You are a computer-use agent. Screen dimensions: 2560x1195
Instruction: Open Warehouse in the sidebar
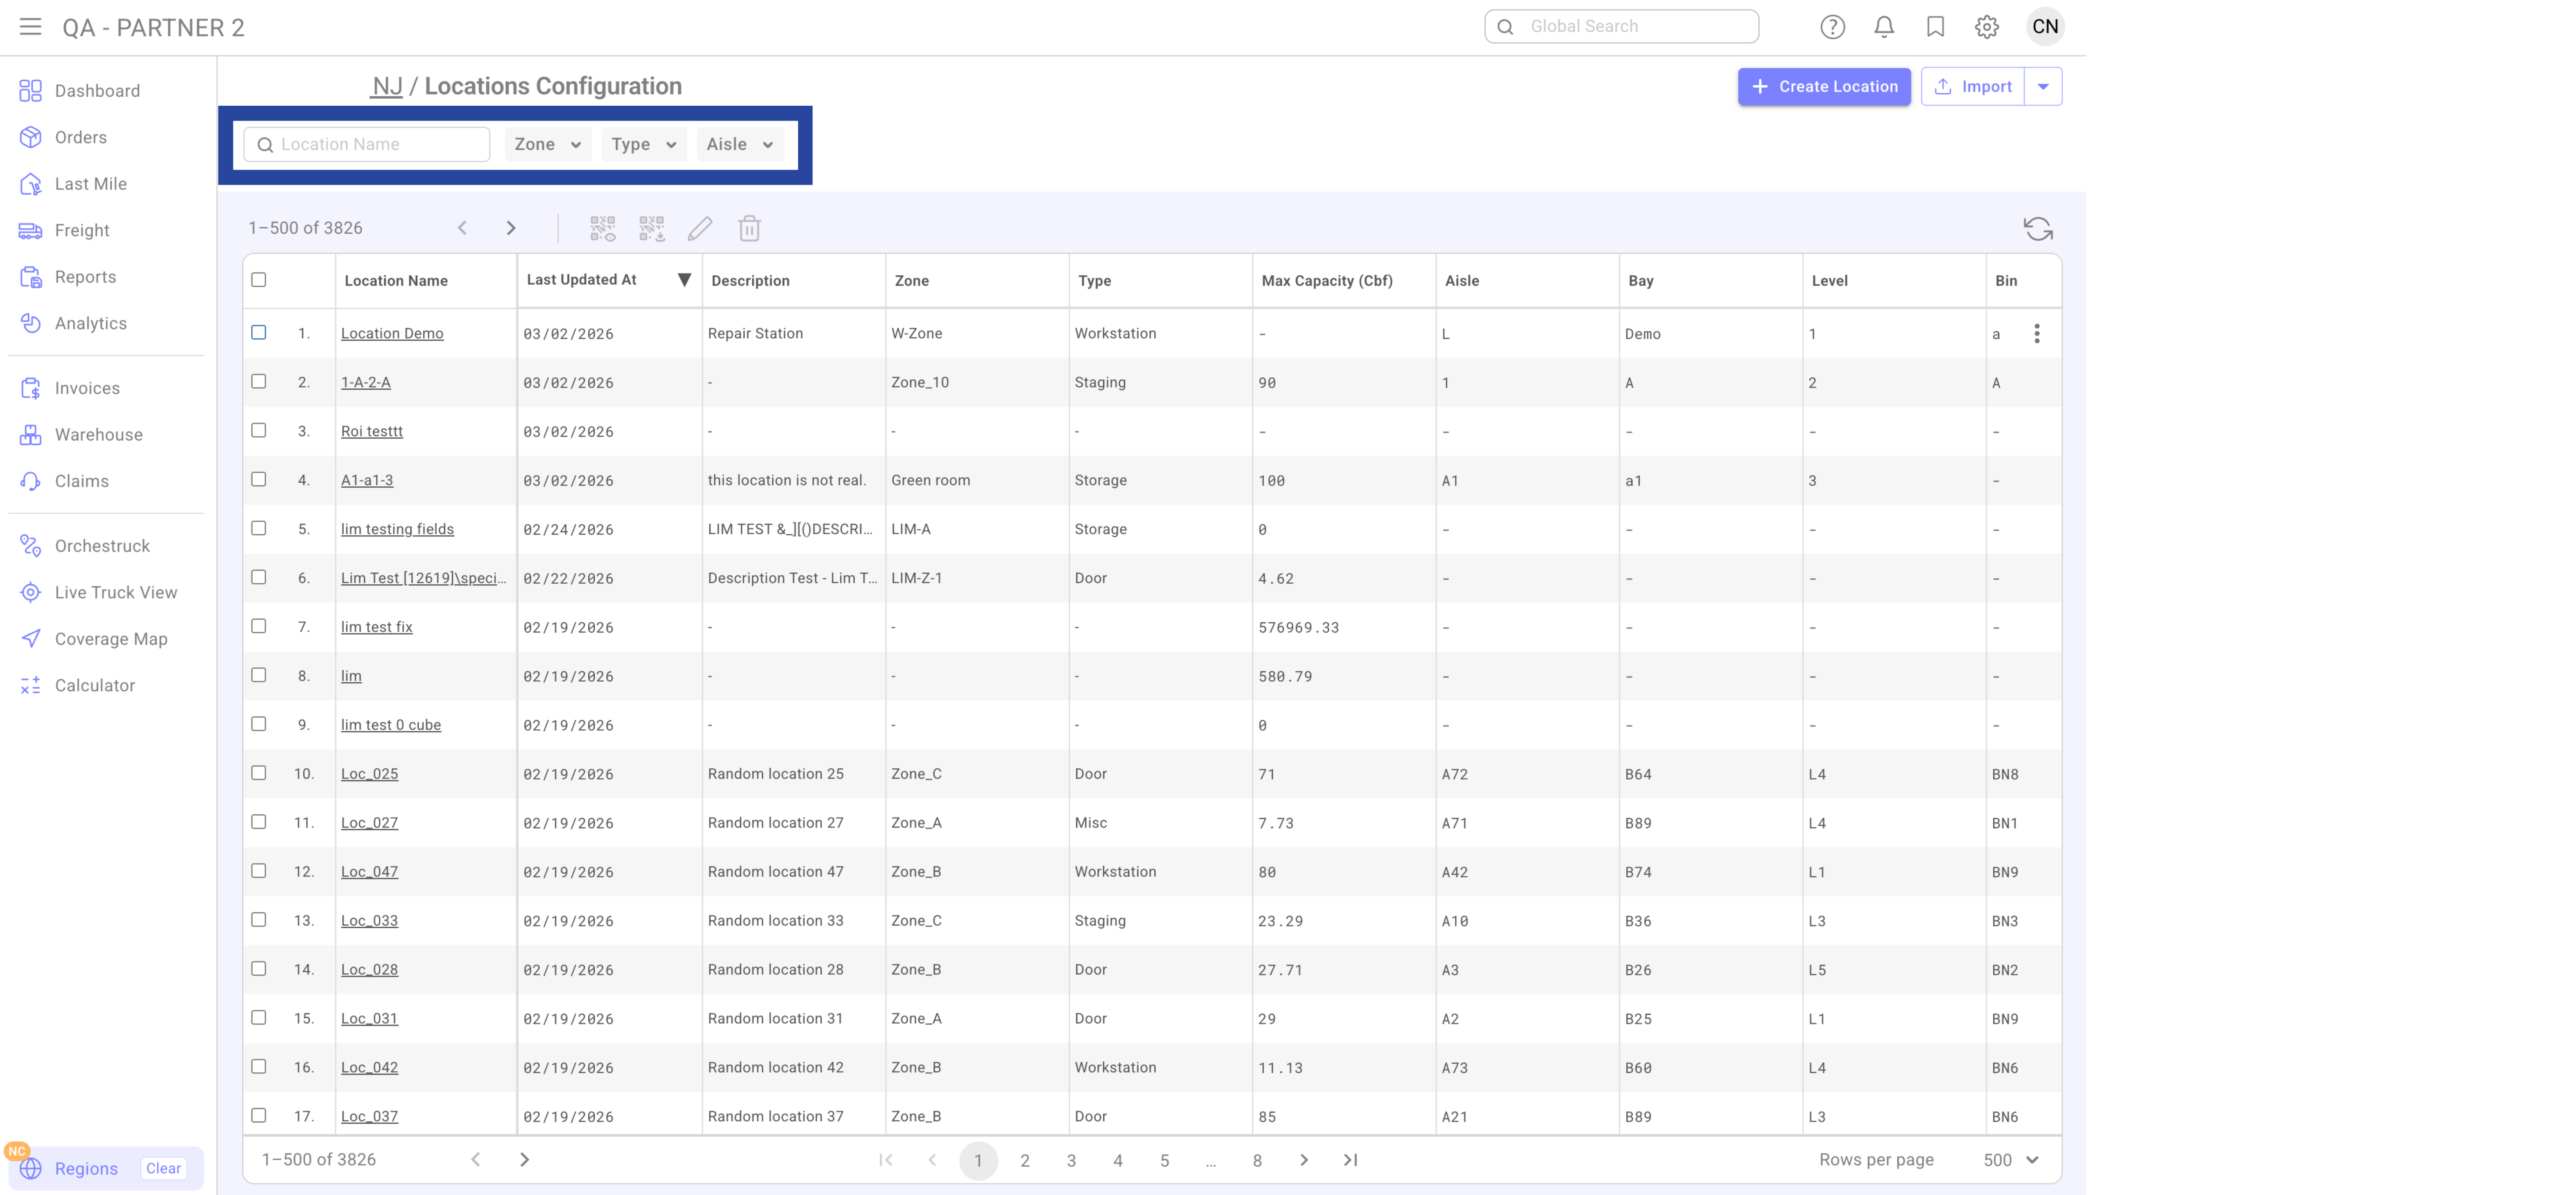click(x=98, y=435)
